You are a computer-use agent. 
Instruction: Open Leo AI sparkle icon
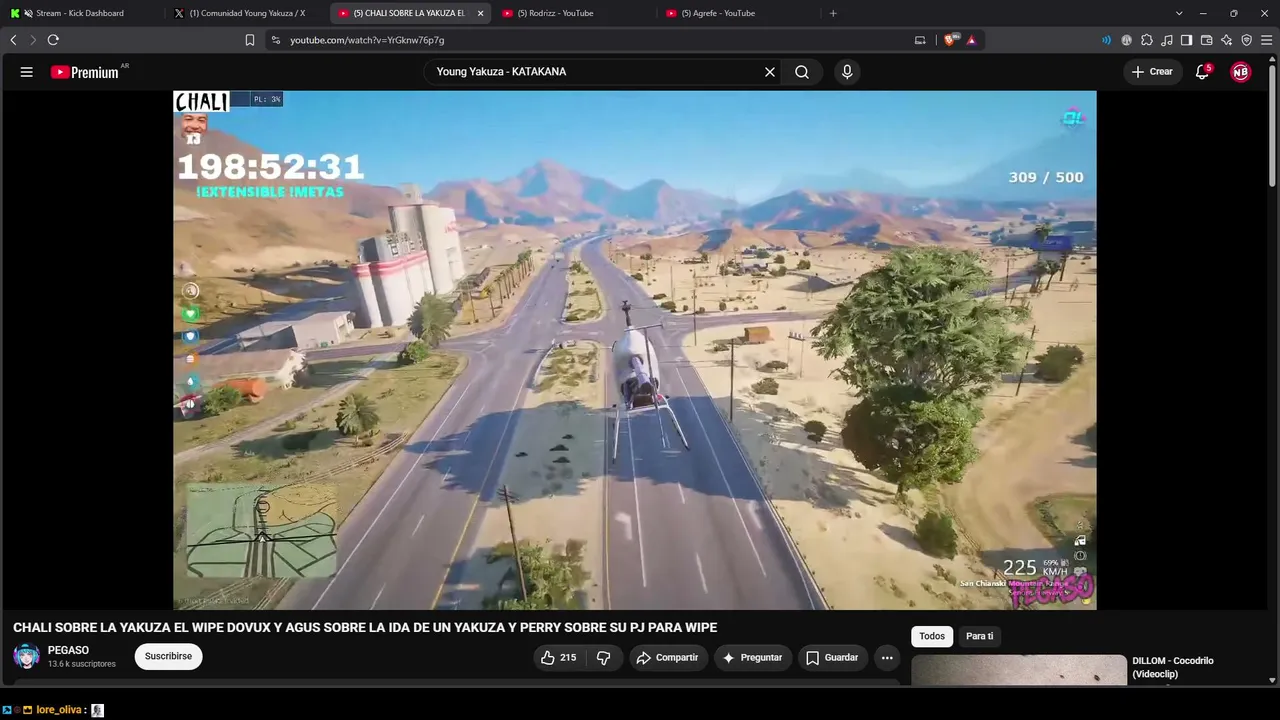1227,40
